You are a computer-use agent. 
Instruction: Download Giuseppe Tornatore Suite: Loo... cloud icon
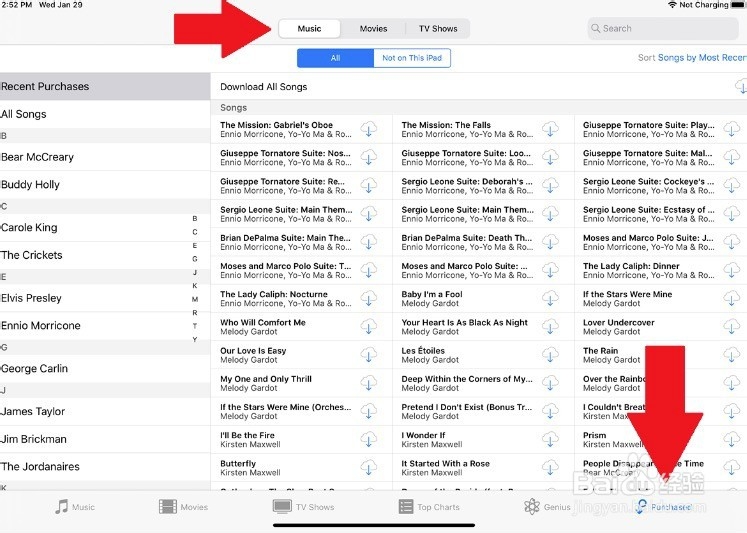click(x=550, y=157)
